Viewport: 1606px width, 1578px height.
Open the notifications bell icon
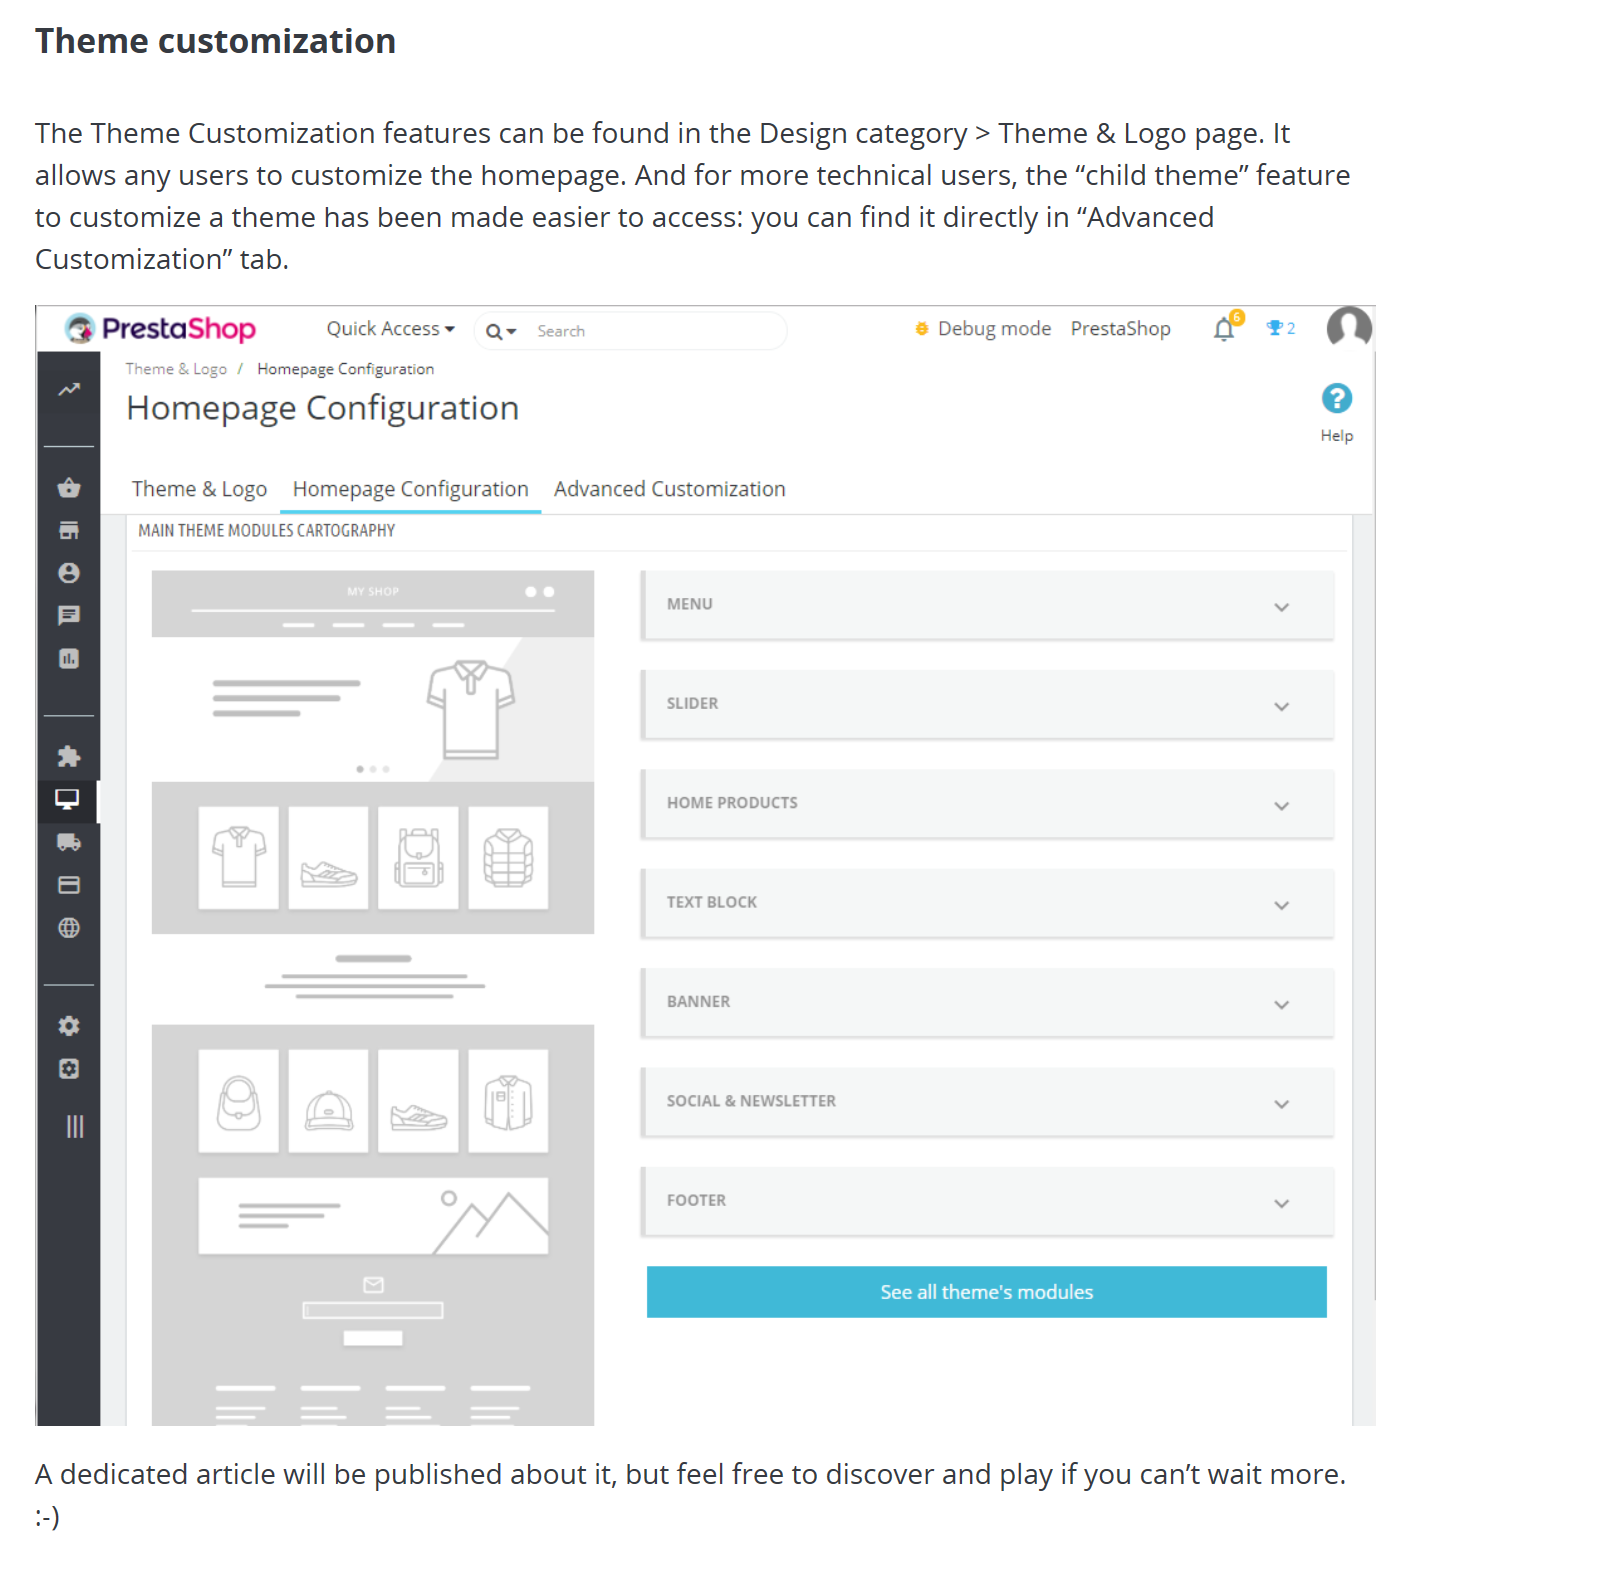tap(1224, 329)
